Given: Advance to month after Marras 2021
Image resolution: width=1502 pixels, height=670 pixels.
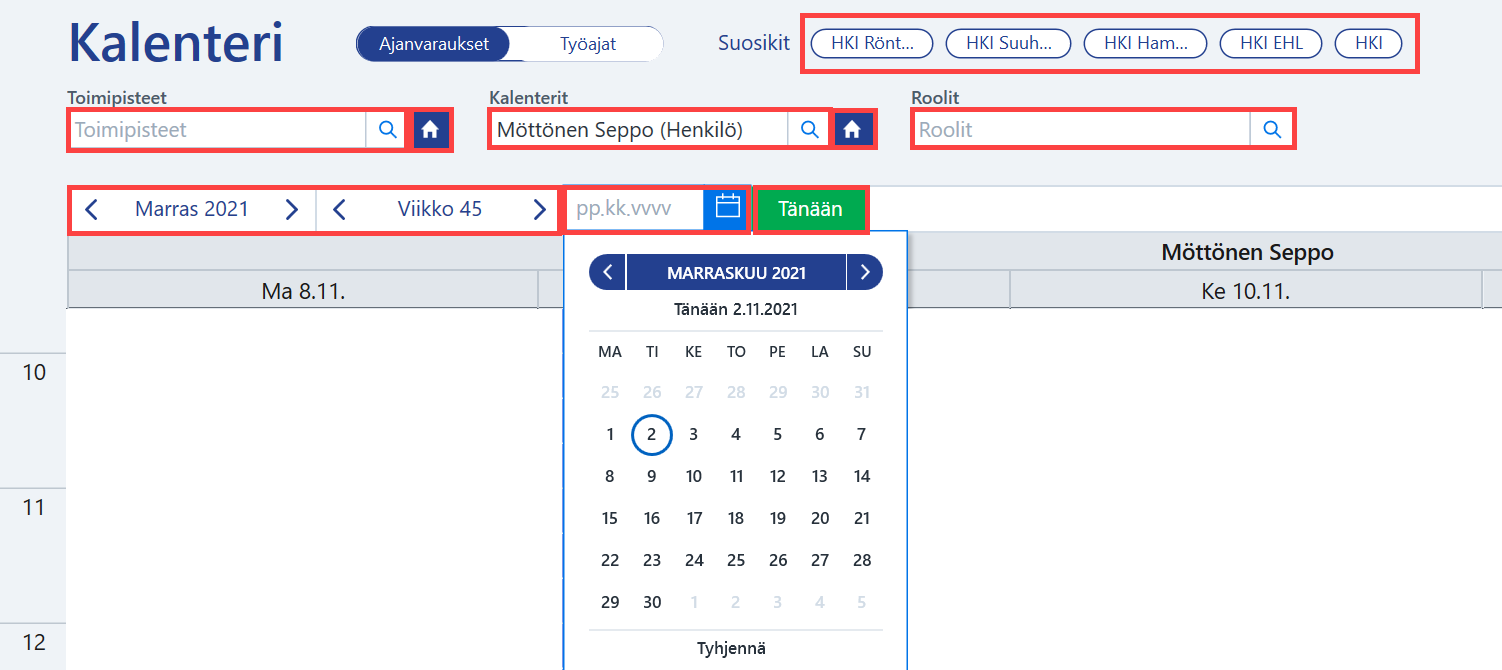Looking at the screenshot, I should pyautogui.click(x=291, y=209).
